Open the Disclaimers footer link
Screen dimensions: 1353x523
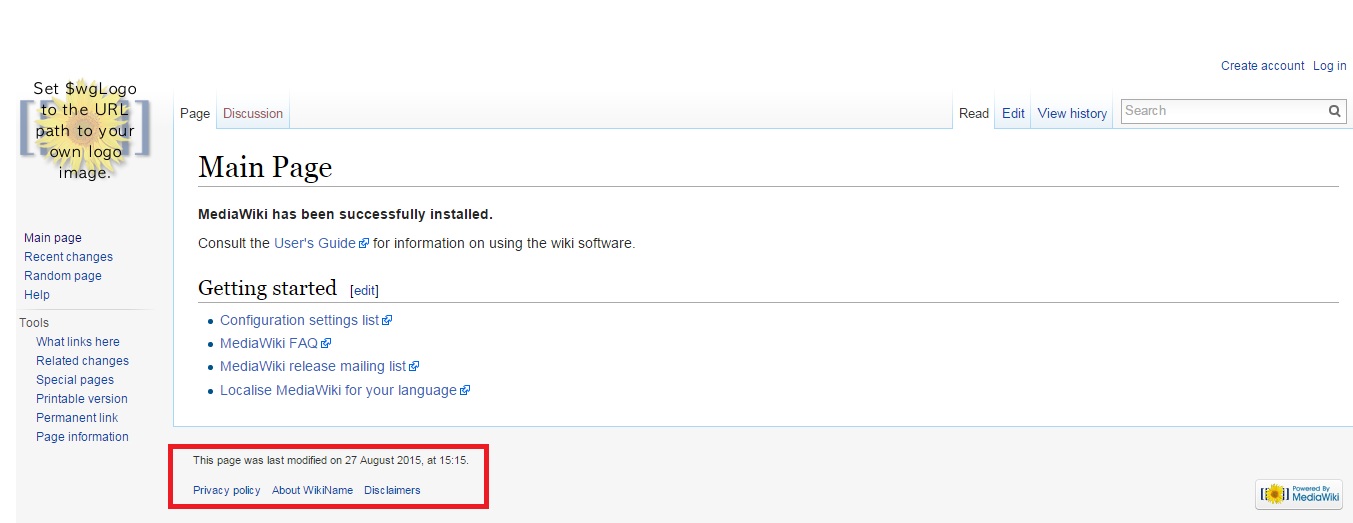392,491
